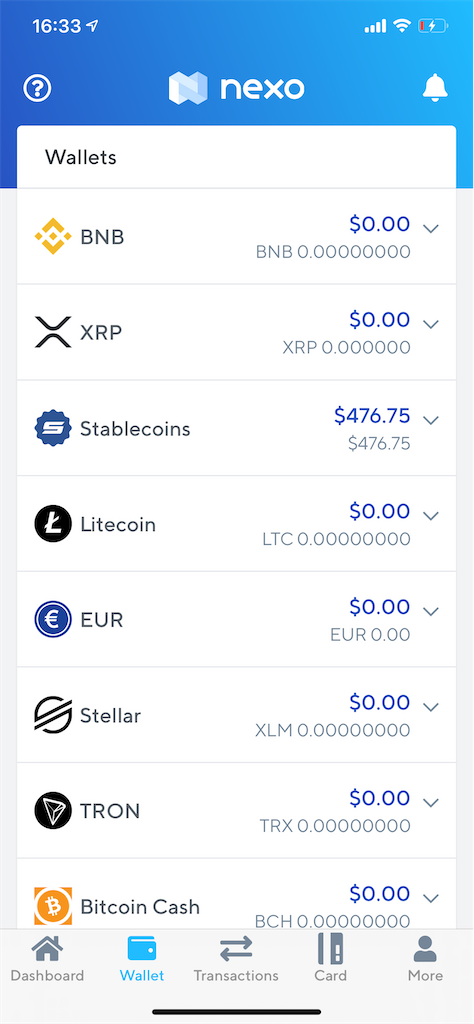Open the More tab
This screenshot has height=1024, width=474.
pos(425,959)
